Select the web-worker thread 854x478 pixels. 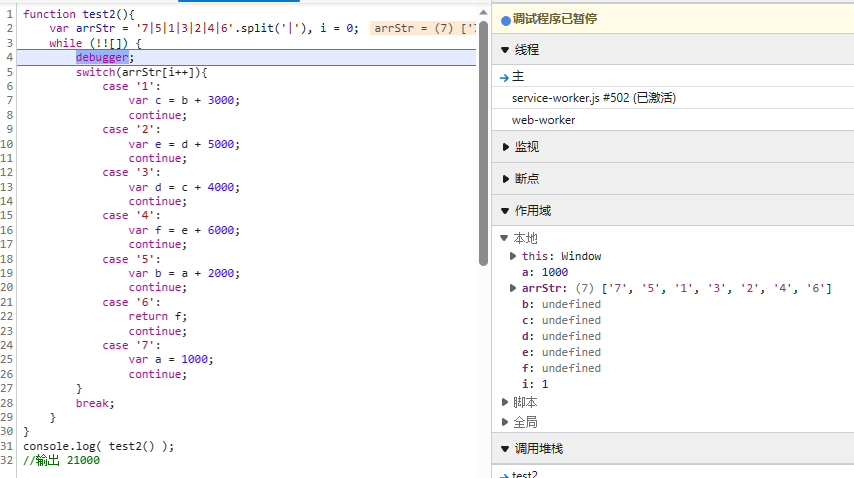tap(543, 120)
